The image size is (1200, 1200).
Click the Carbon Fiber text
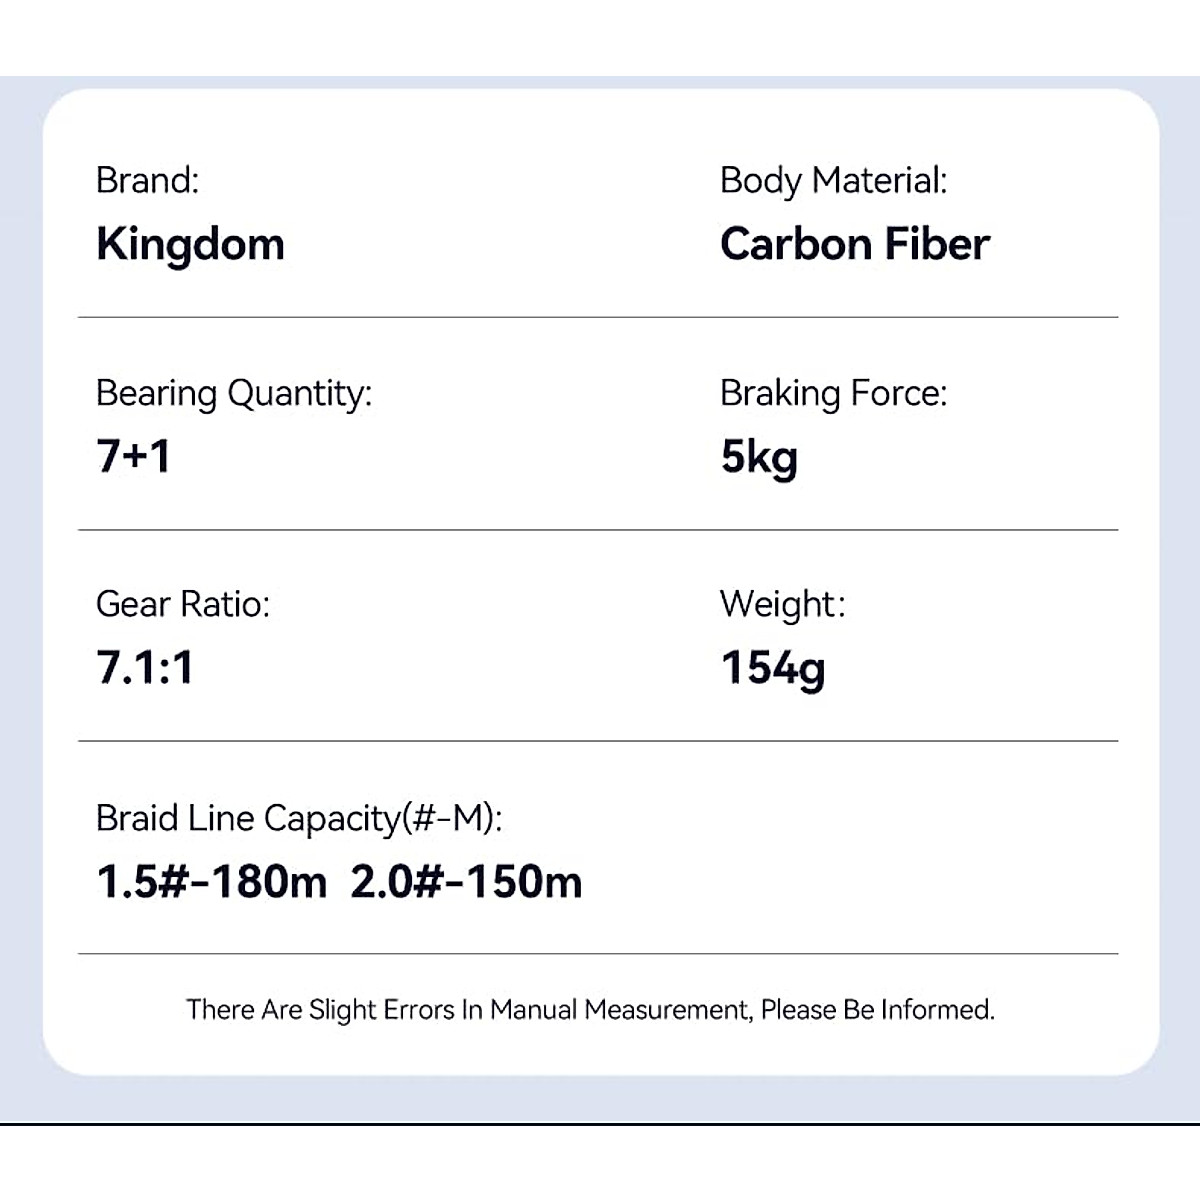tap(855, 244)
